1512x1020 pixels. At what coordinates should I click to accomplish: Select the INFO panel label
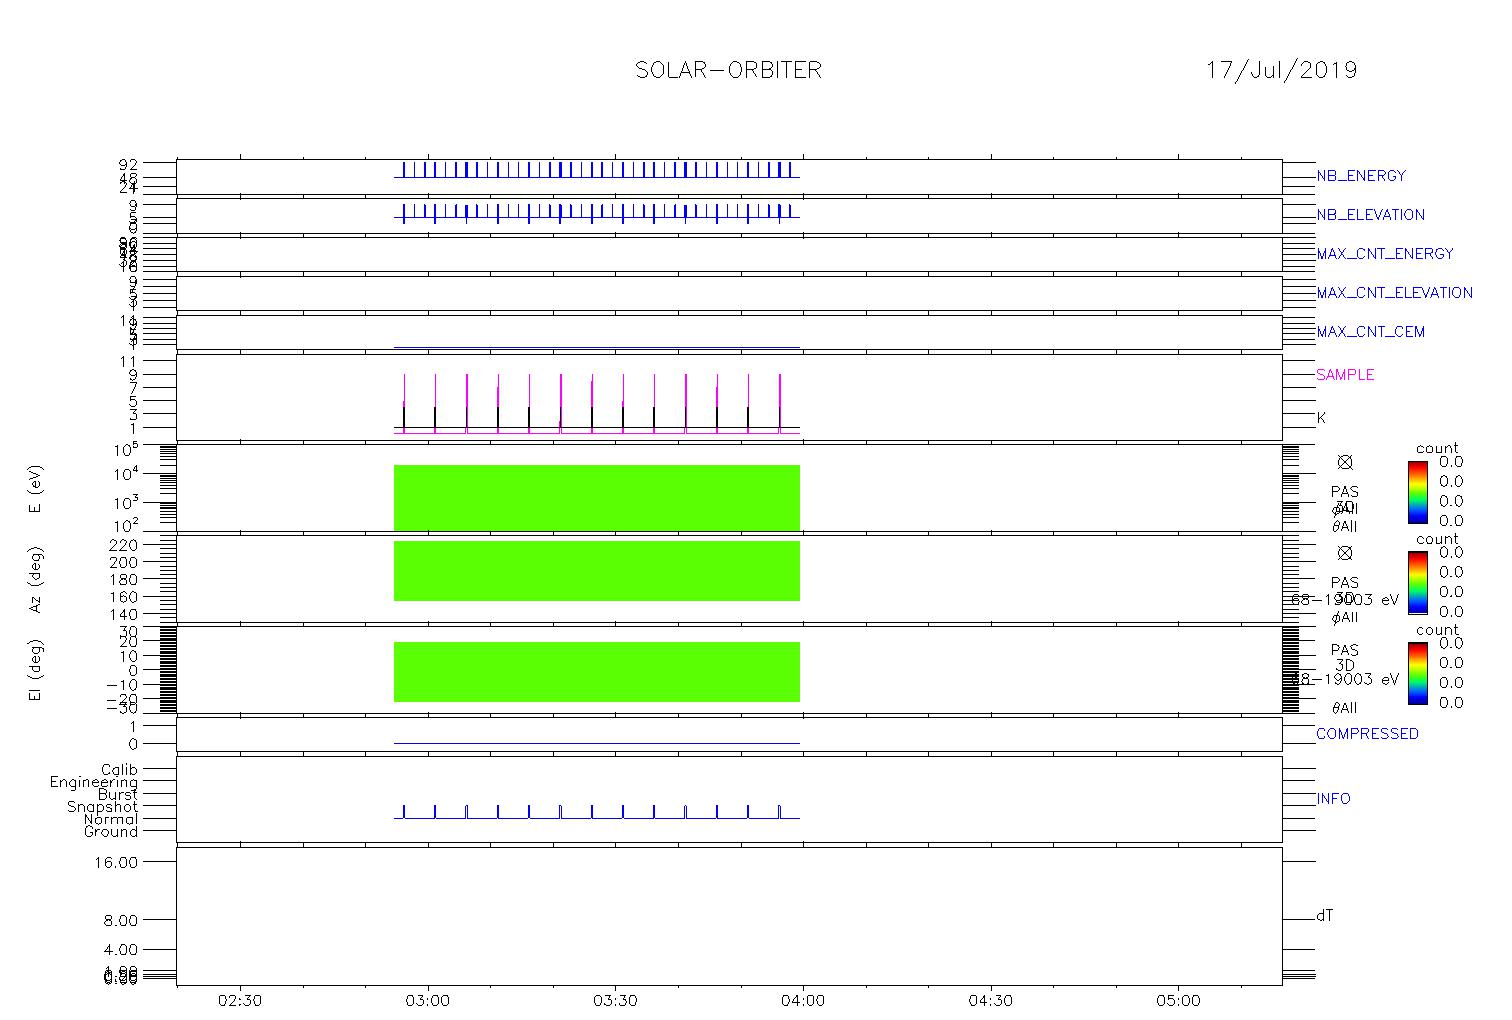1333,799
